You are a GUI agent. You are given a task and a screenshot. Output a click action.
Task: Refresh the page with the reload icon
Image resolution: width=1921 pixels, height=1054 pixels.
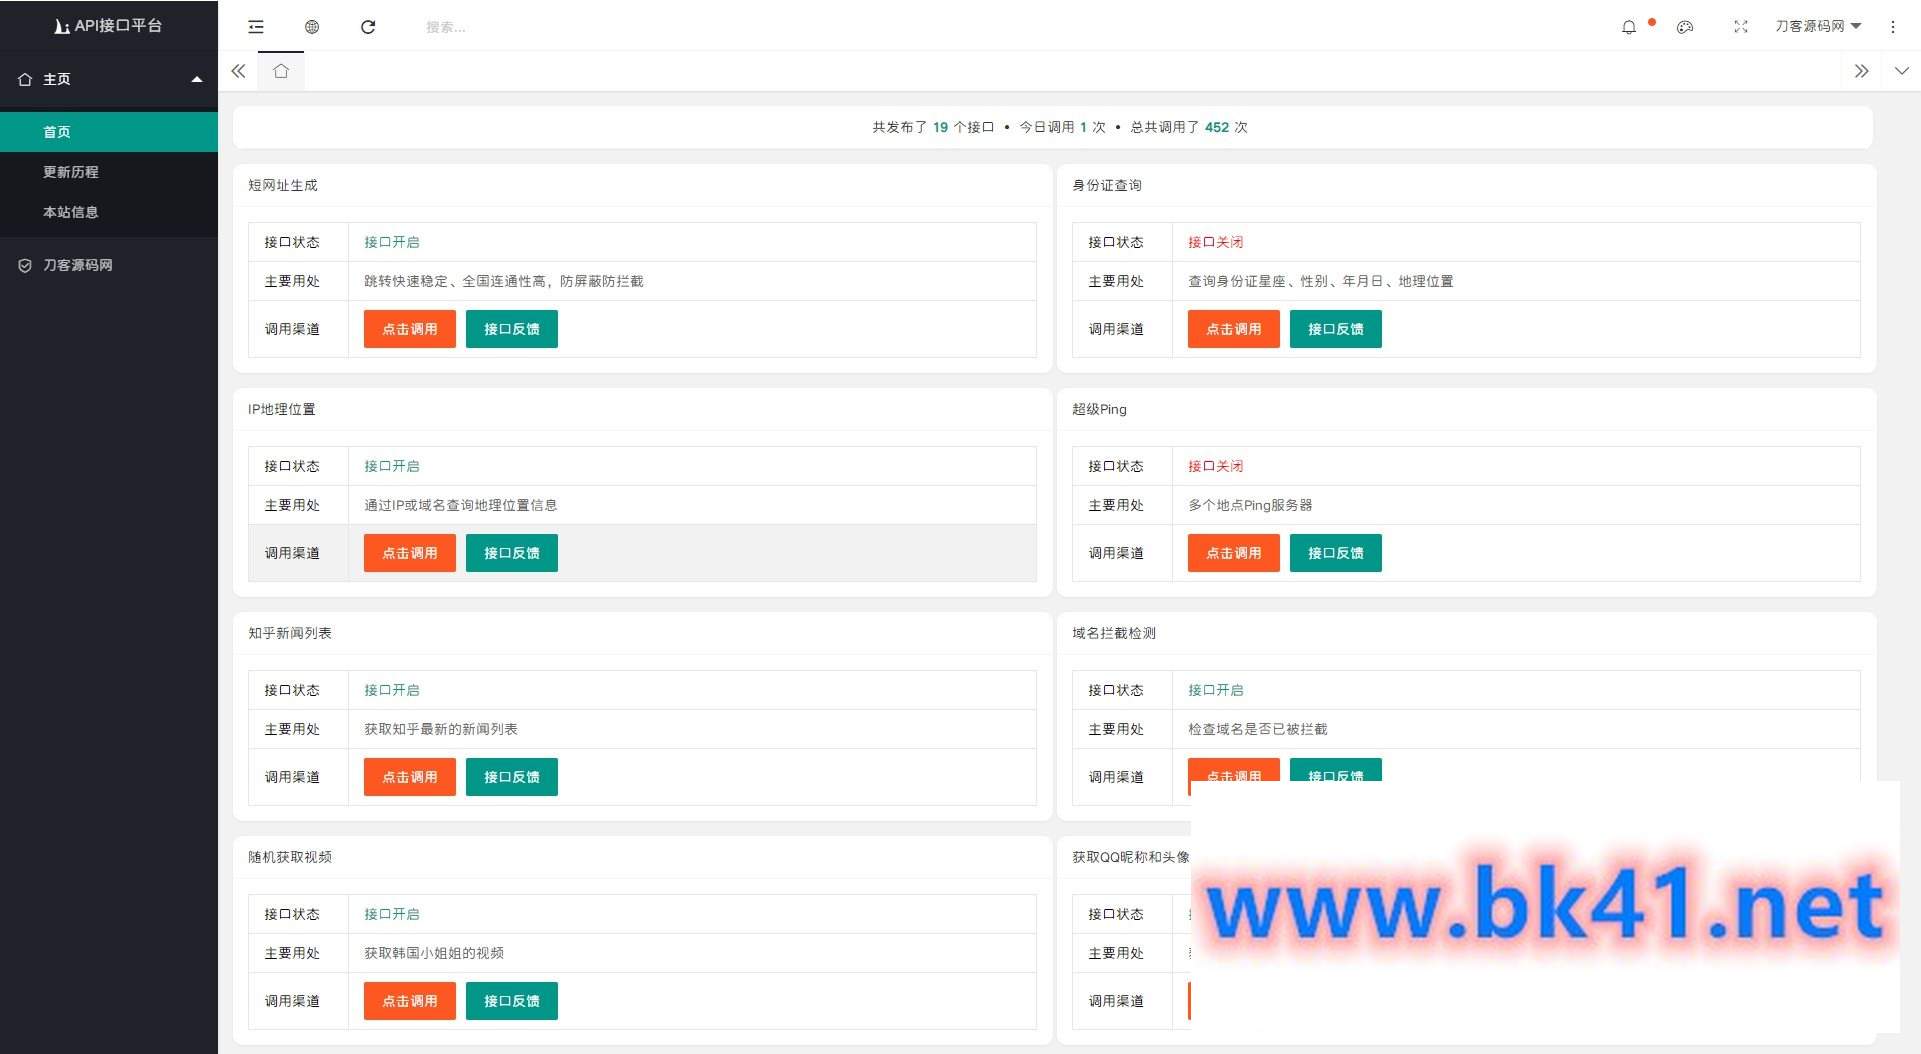pos(368,27)
